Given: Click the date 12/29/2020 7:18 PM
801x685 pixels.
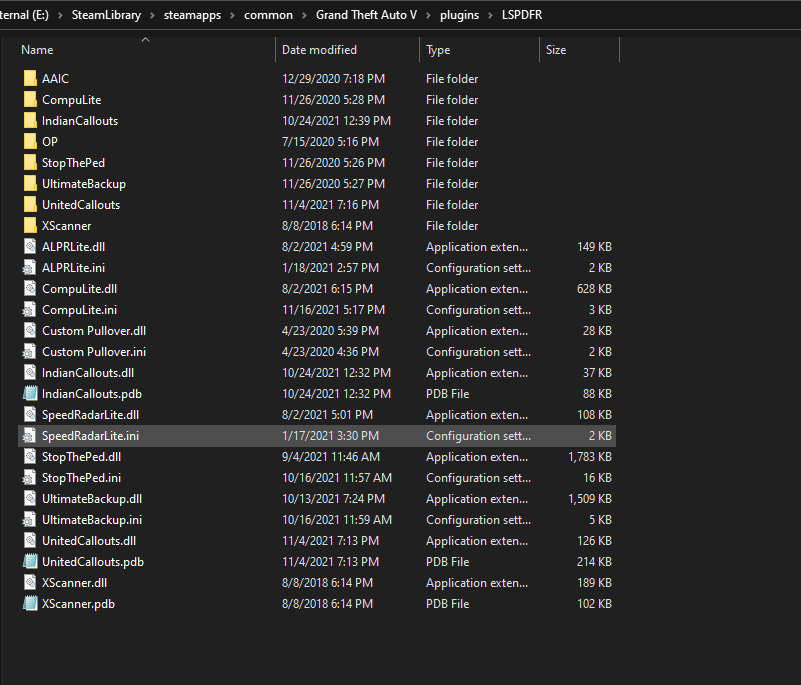Looking at the screenshot, I should pyautogui.click(x=334, y=79).
